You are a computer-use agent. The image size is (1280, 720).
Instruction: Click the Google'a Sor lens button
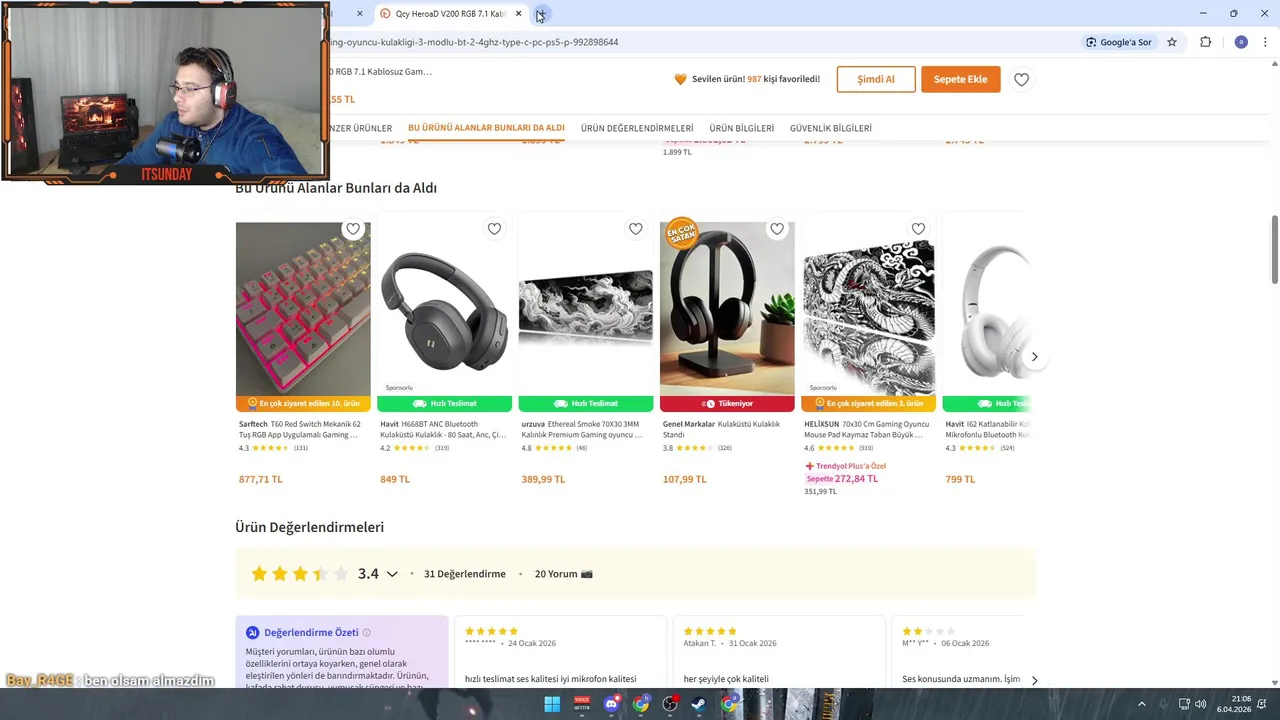[x=1119, y=42]
